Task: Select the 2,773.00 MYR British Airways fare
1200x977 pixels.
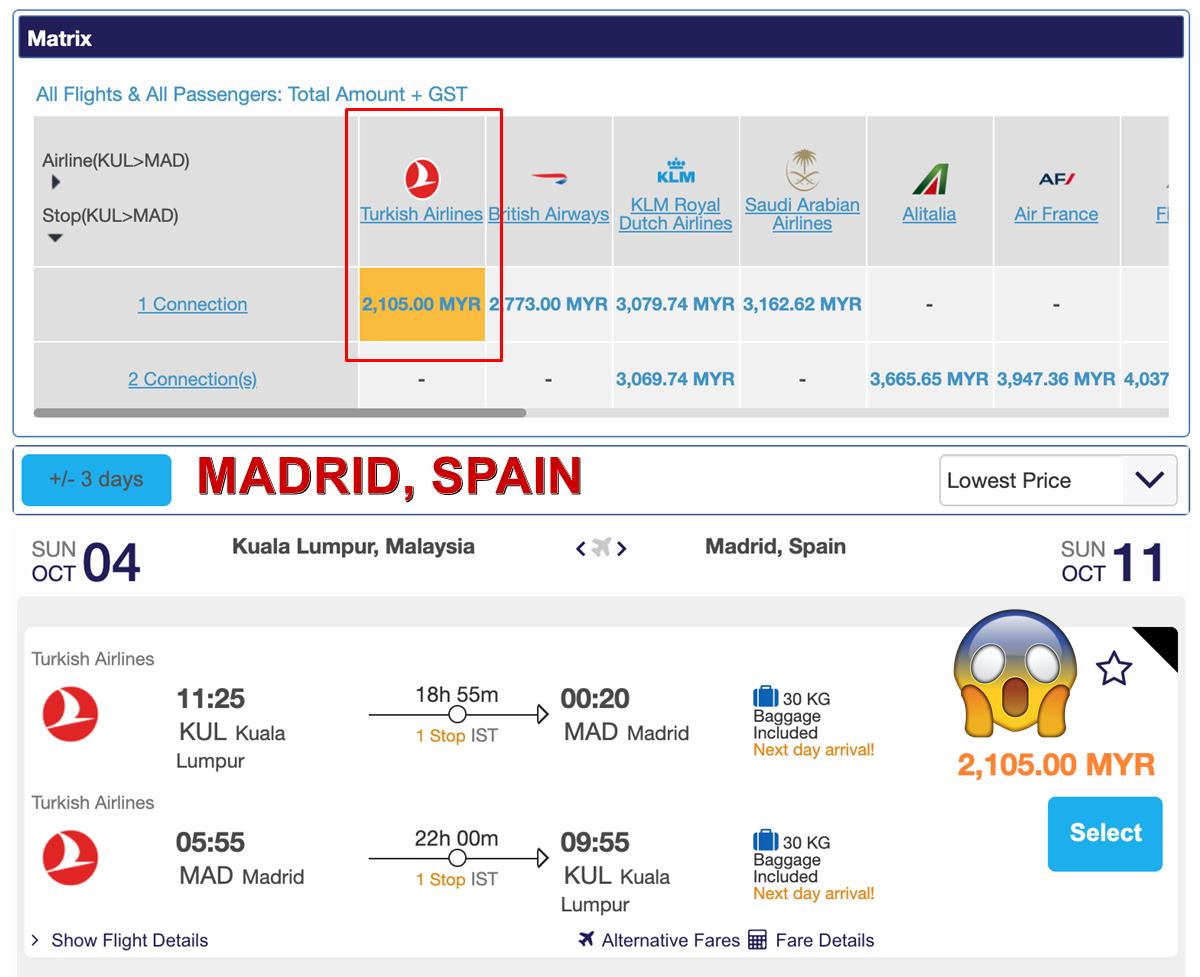Action: [x=548, y=304]
